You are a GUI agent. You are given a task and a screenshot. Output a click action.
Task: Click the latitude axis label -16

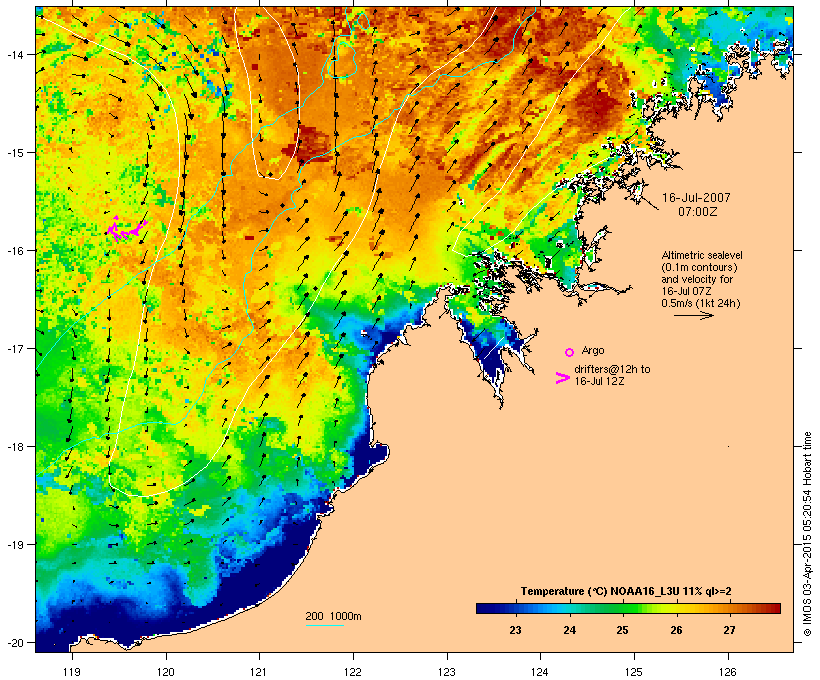pyautogui.click(x=15, y=251)
